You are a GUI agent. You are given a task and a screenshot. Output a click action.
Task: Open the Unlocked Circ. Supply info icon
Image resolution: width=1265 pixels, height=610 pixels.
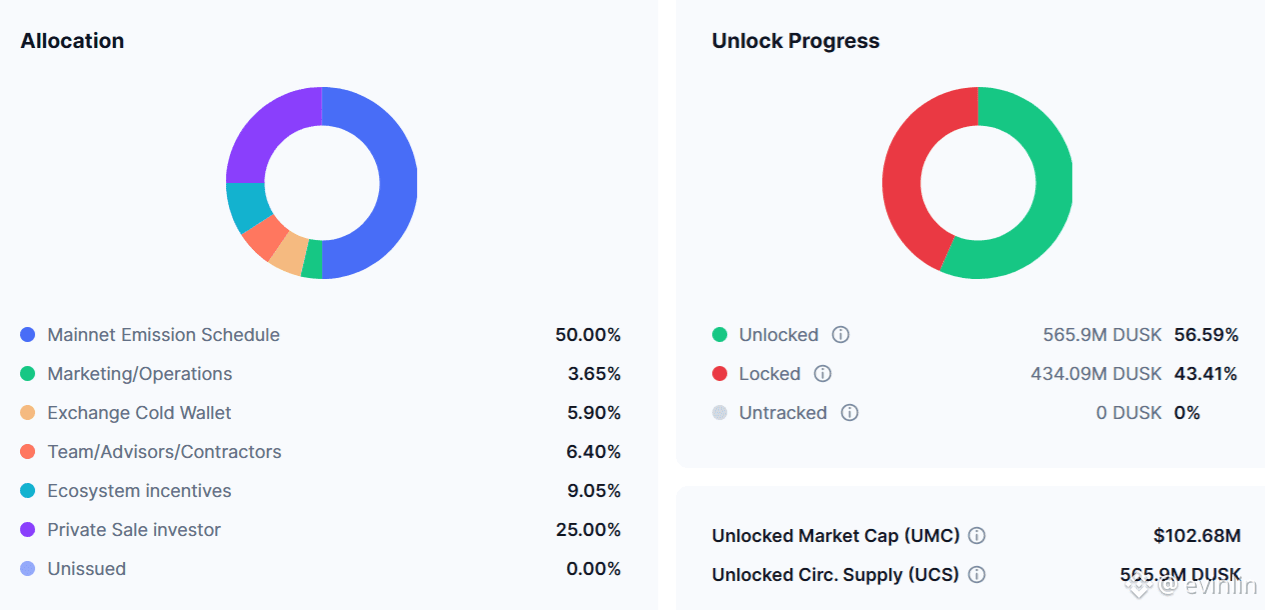pos(977,575)
